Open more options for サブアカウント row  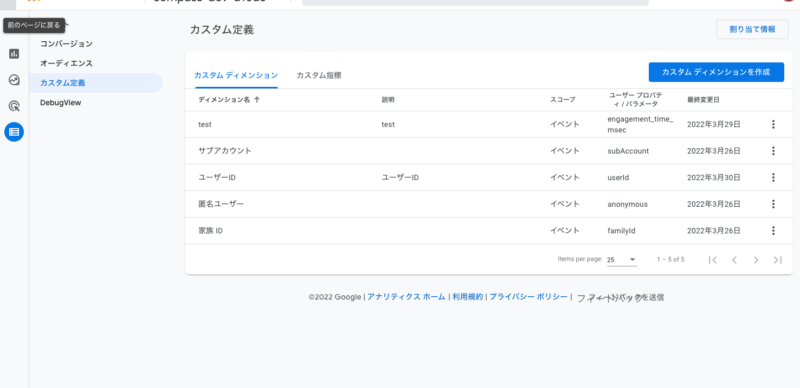[x=773, y=151]
